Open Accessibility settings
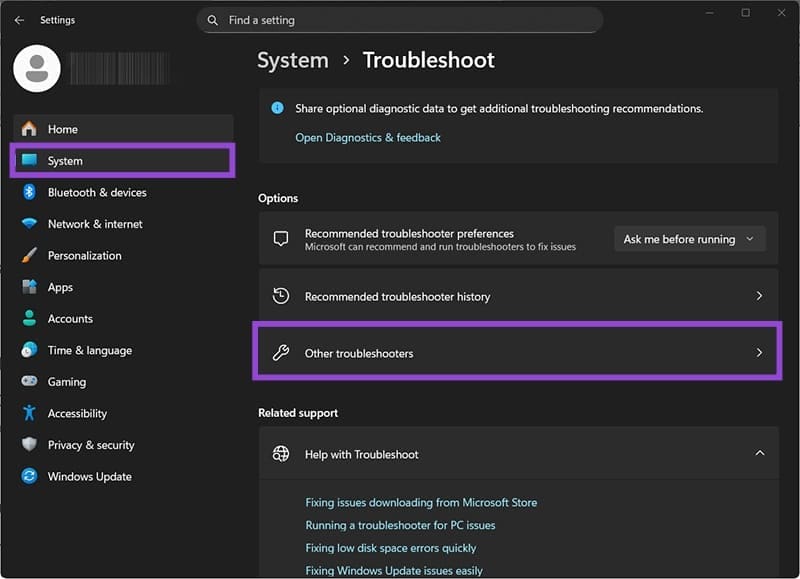 [x=80, y=413]
